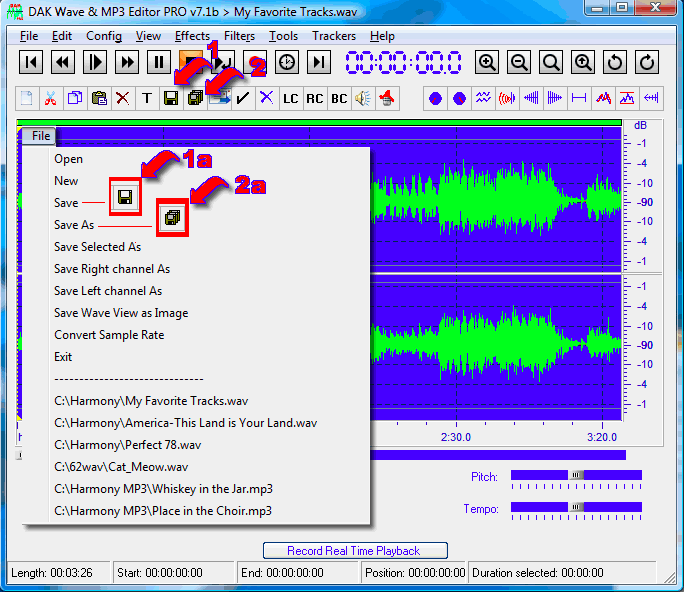This screenshot has height=592, width=684.
Task: Click the wavy lines effect icon
Action: (483, 98)
